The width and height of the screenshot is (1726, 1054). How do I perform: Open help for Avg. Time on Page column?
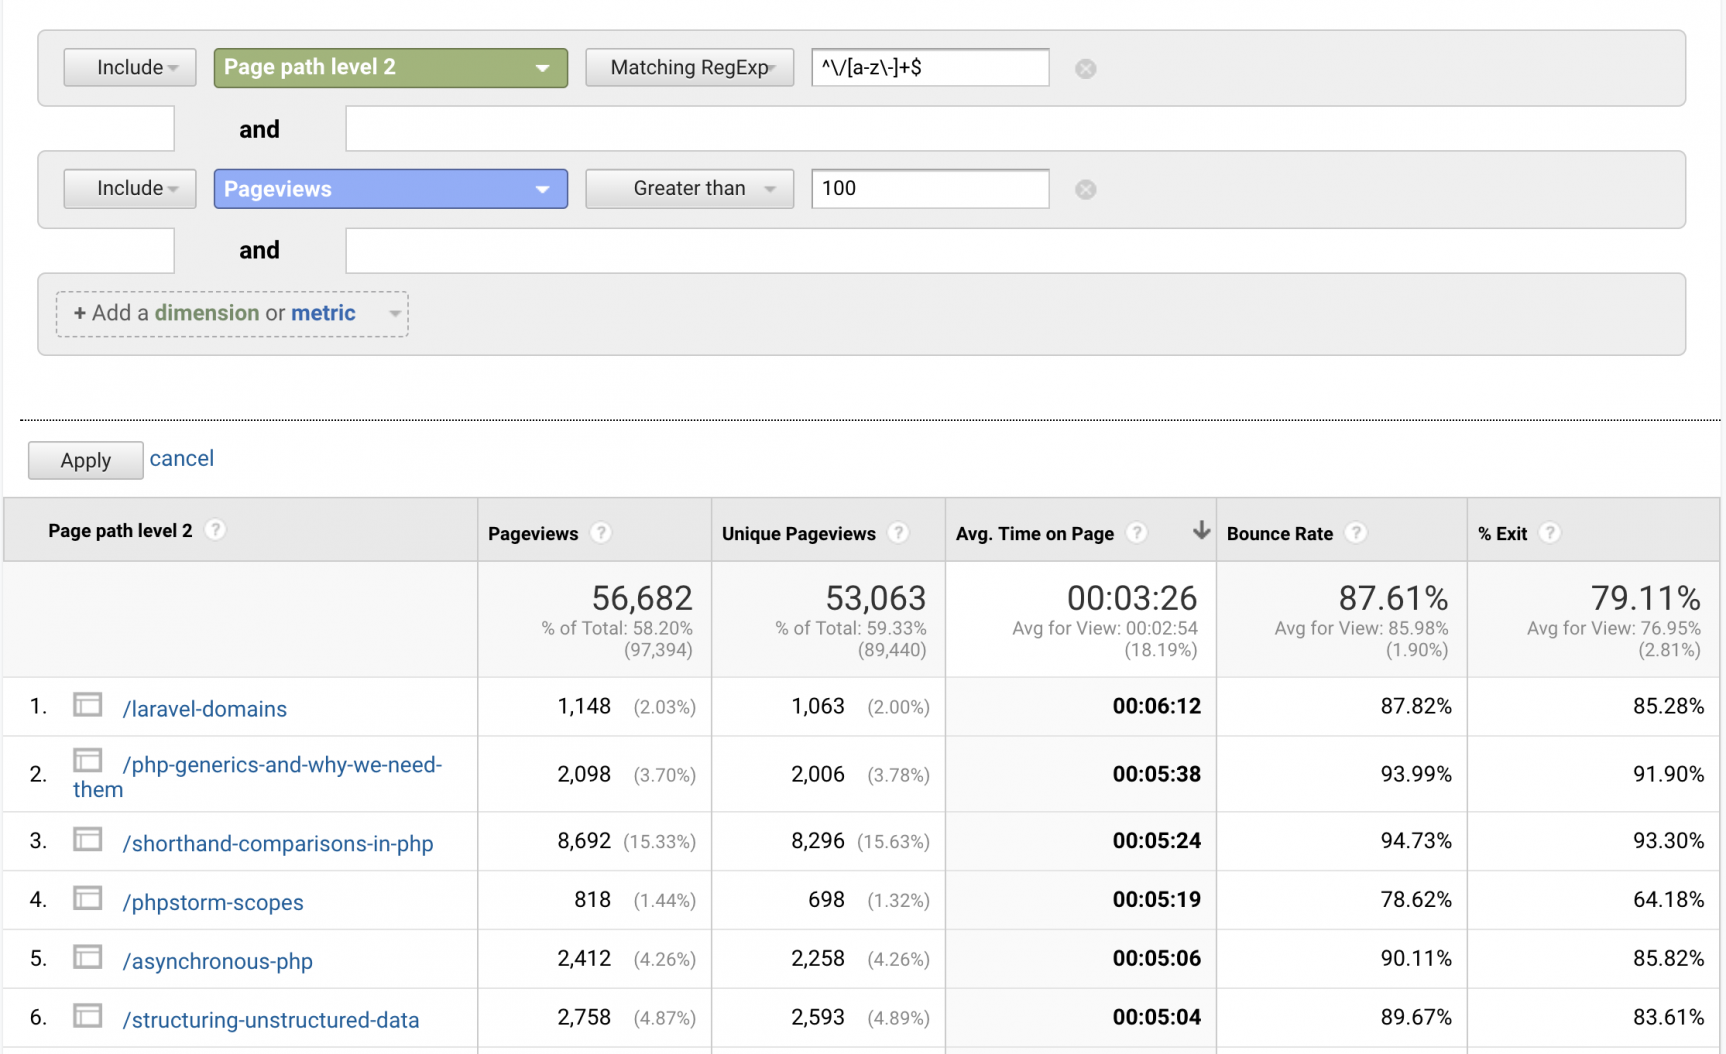pos(1136,533)
